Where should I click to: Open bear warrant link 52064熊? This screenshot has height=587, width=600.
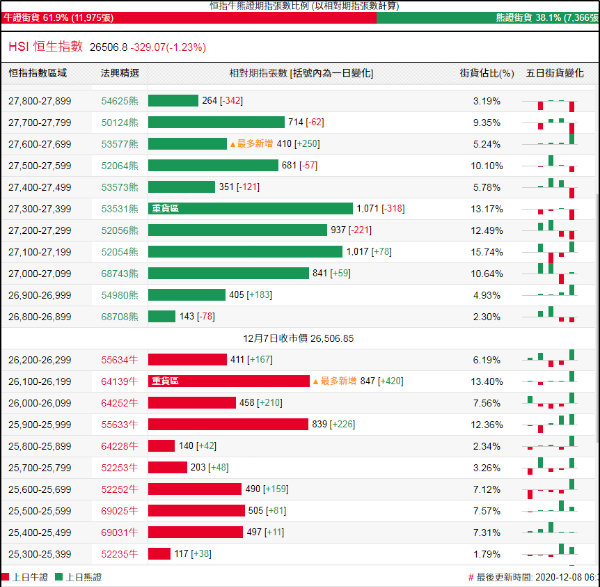point(119,166)
